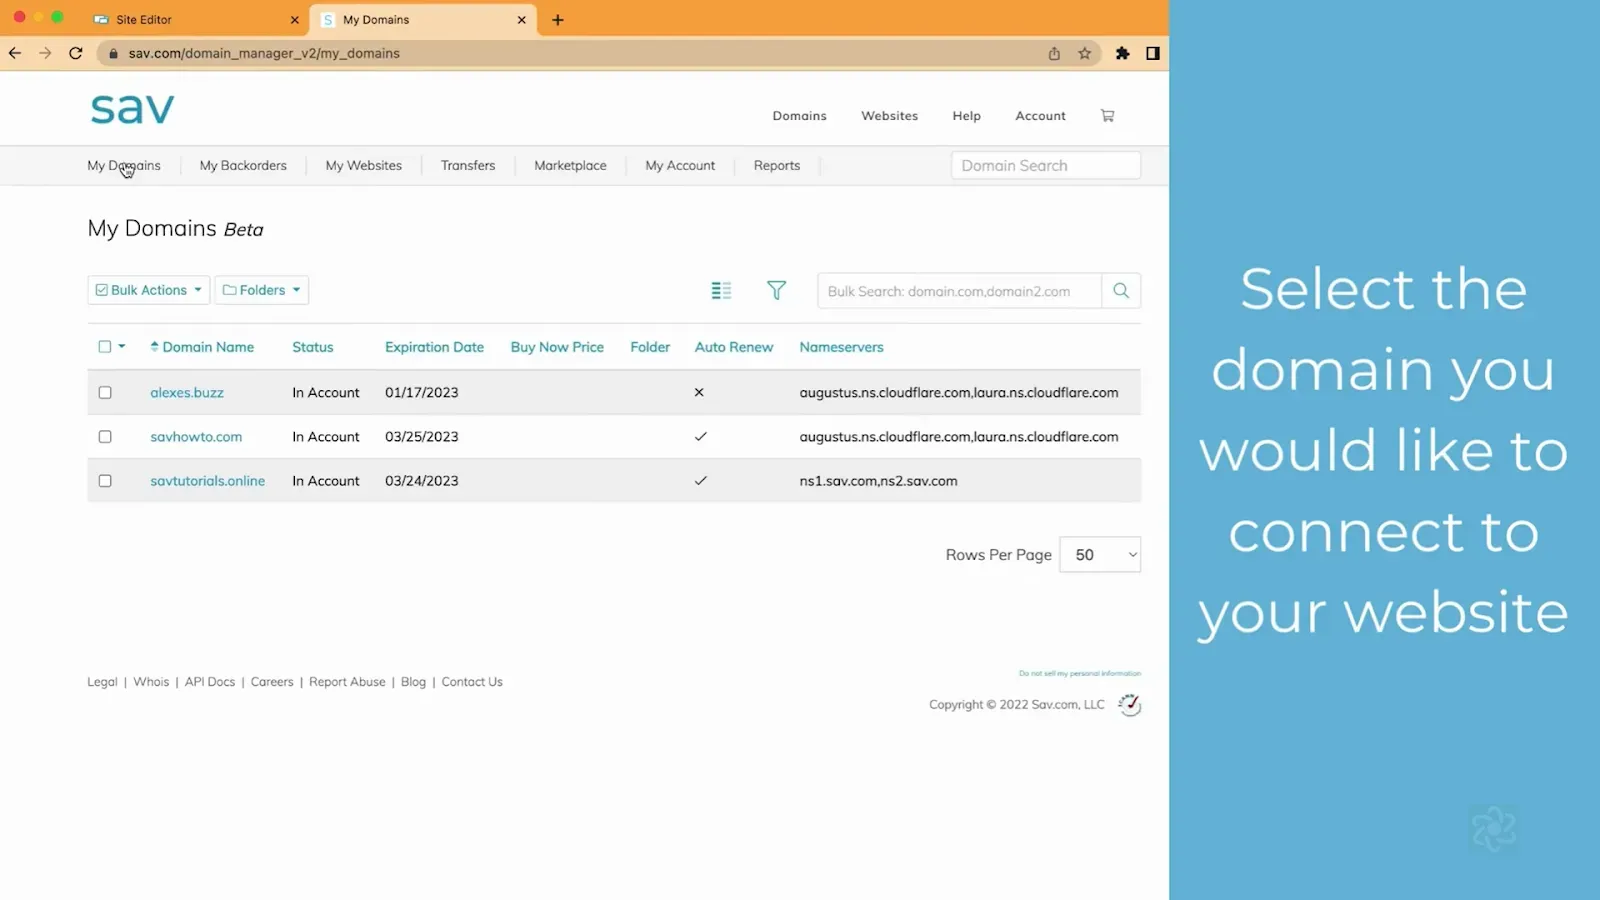Click the Bulk Search input field
The width and height of the screenshot is (1600, 900).
click(x=959, y=291)
